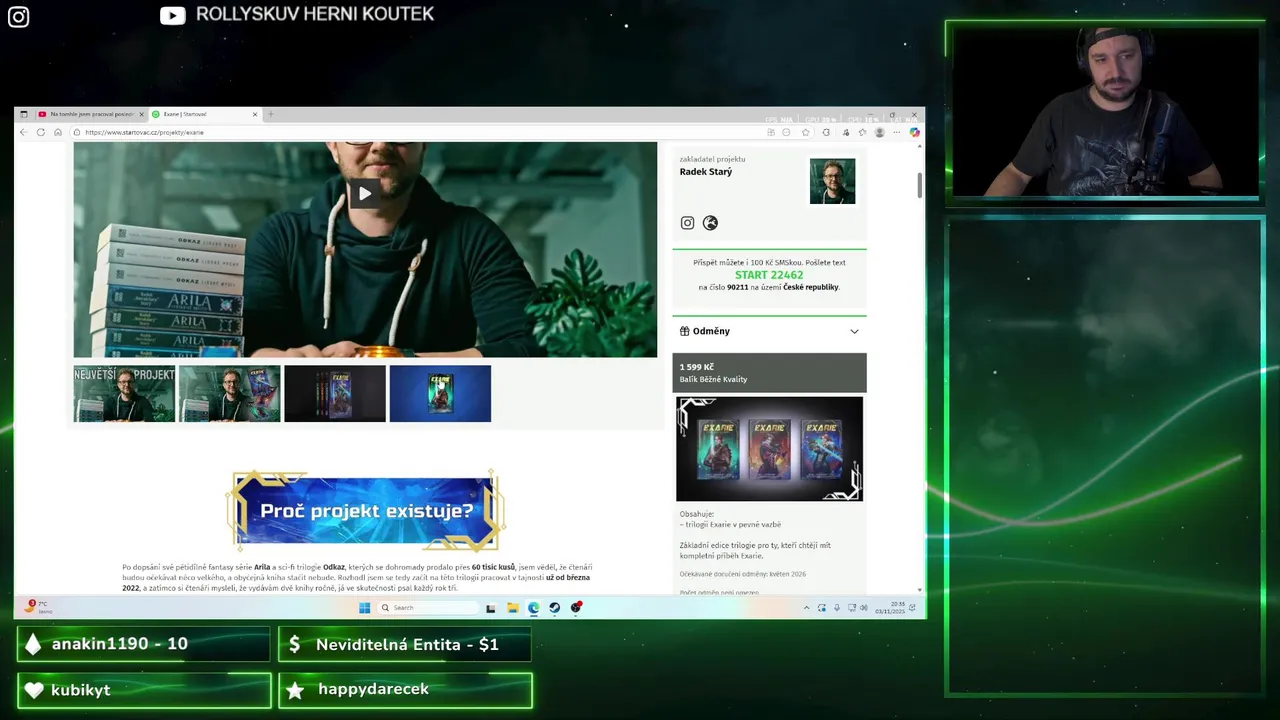The height and width of the screenshot is (720, 1280).
Task: Click the taskbar Search box
Action: pos(428,607)
